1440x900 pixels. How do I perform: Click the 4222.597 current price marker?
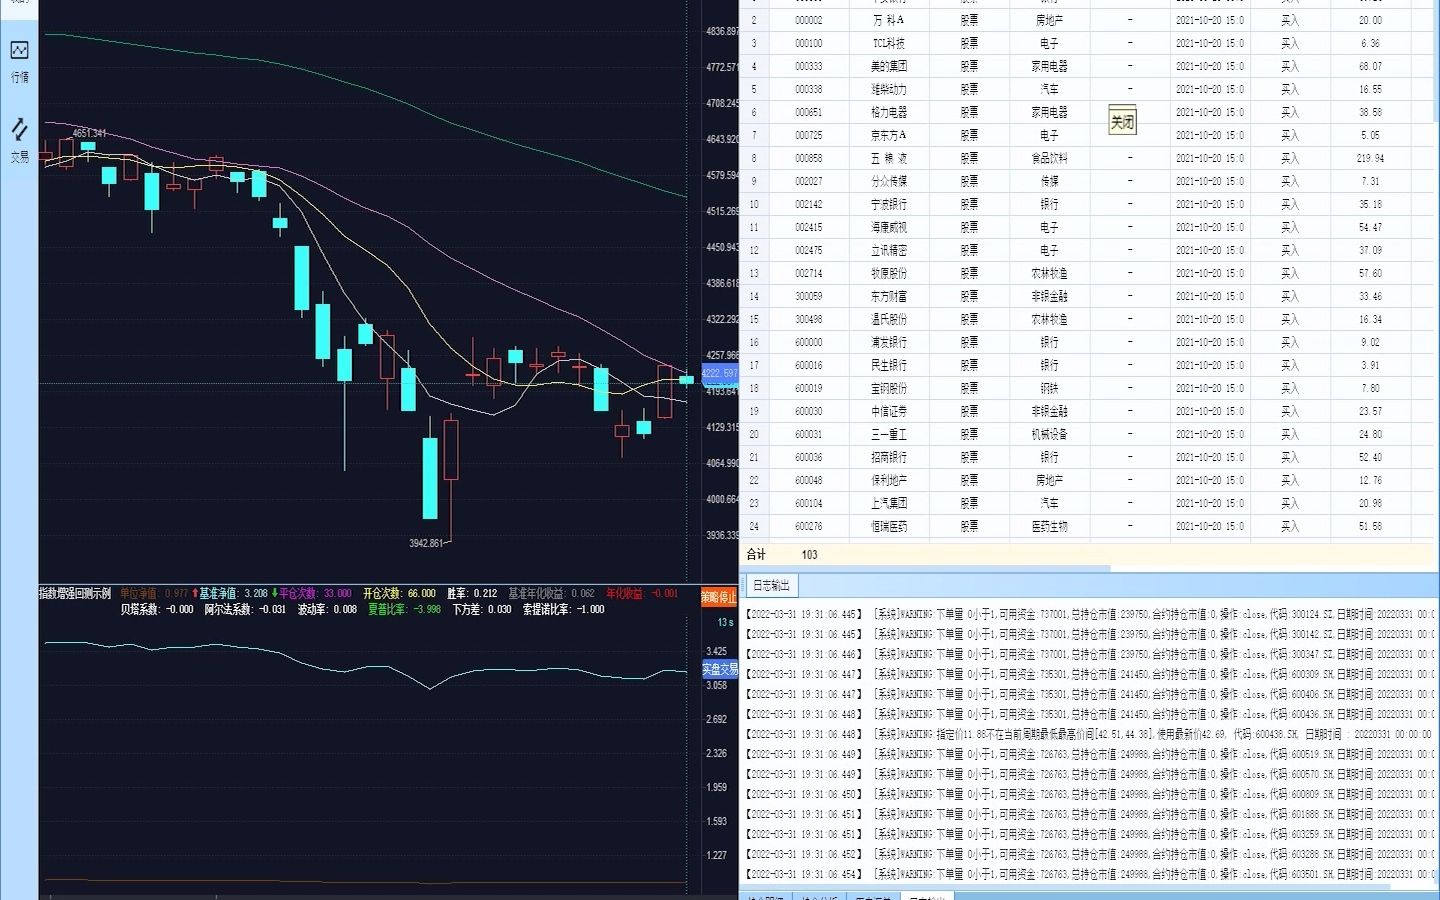pyautogui.click(x=720, y=374)
